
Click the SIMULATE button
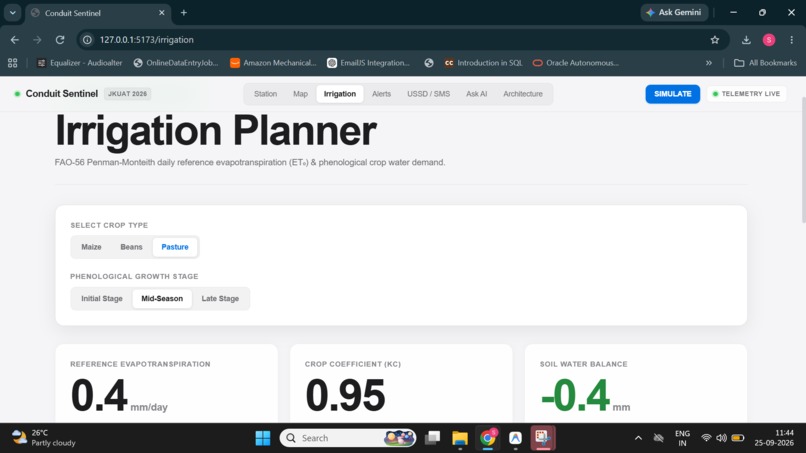(672, 94)
